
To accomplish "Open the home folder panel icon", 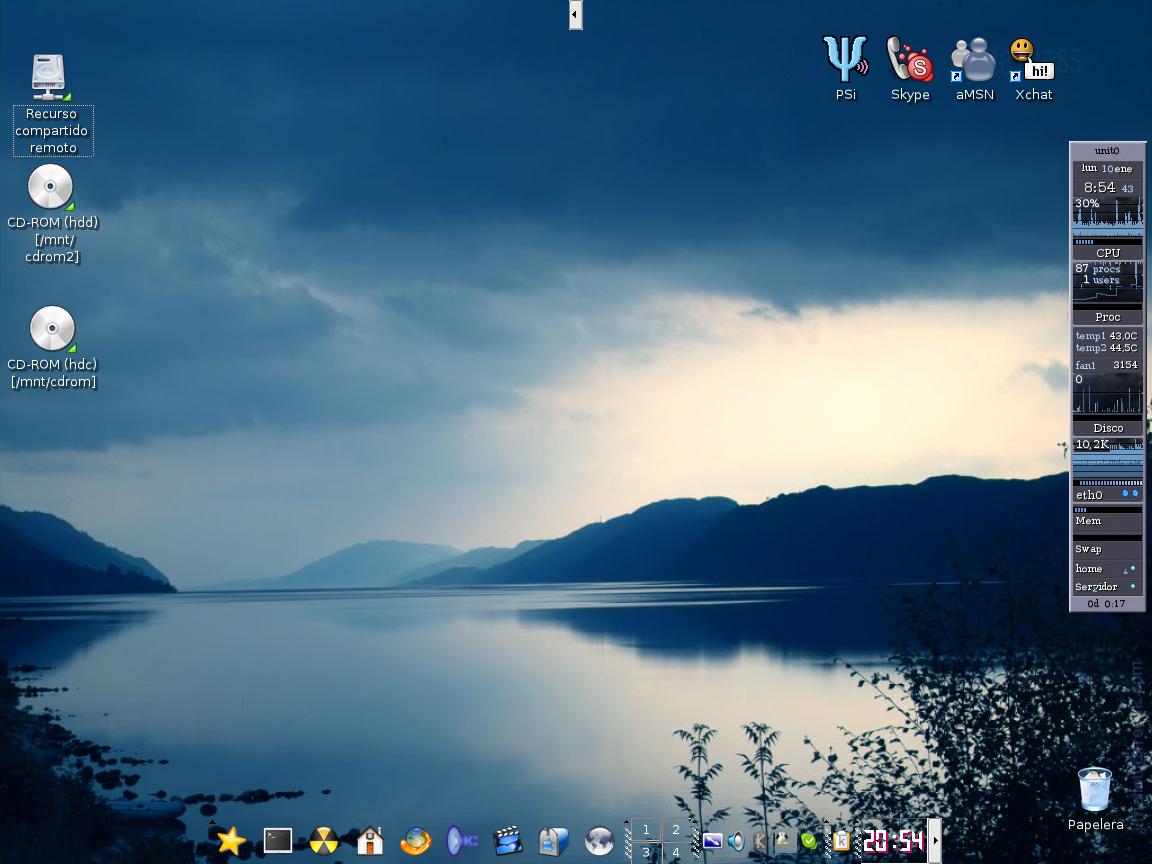I will tap(370, 840).
